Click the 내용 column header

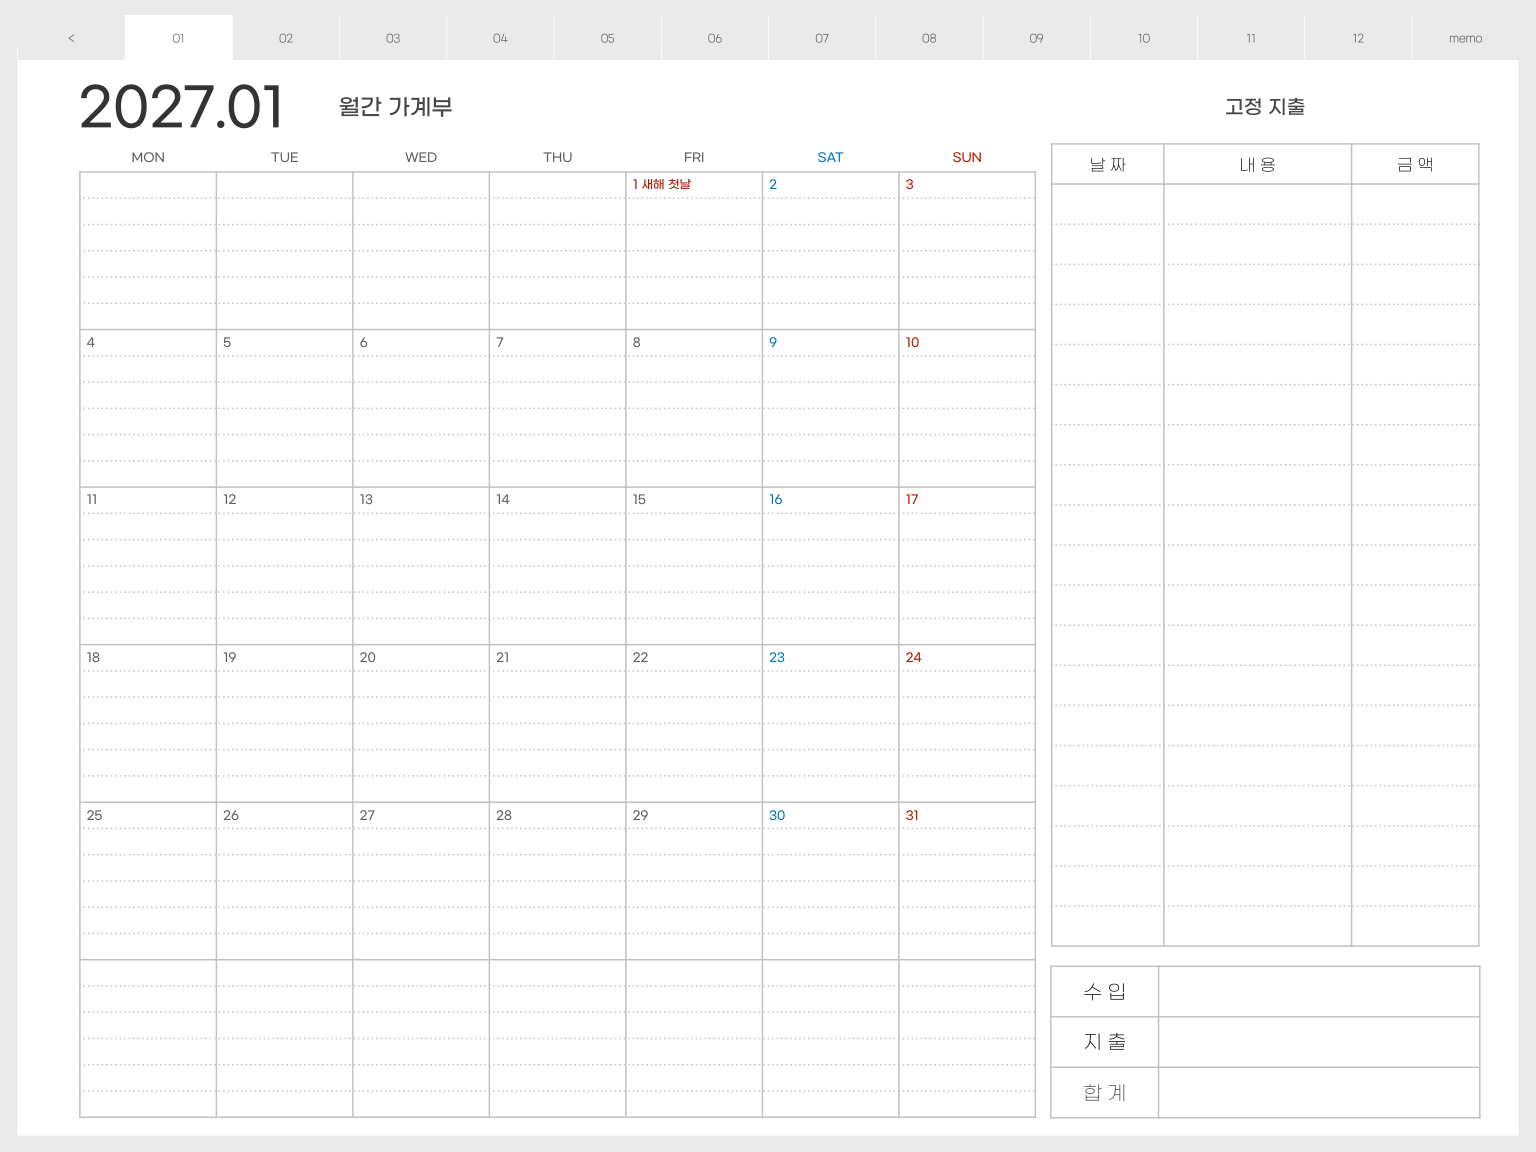coord(1258,164)
